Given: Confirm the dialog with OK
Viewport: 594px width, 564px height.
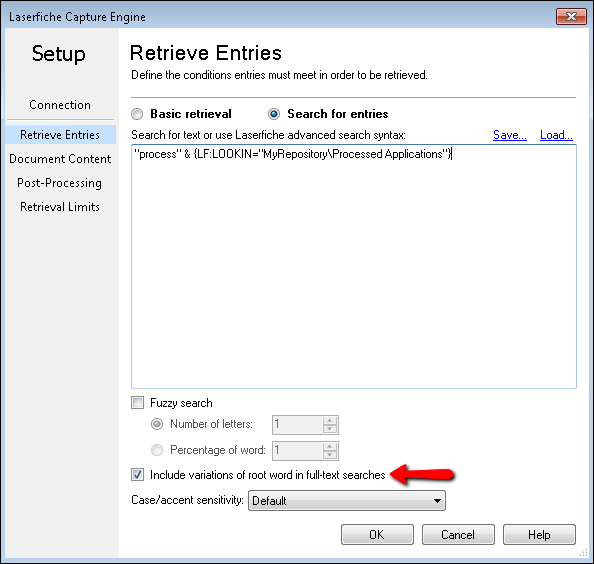Looking at the screenshot, I should pos(377,534).
